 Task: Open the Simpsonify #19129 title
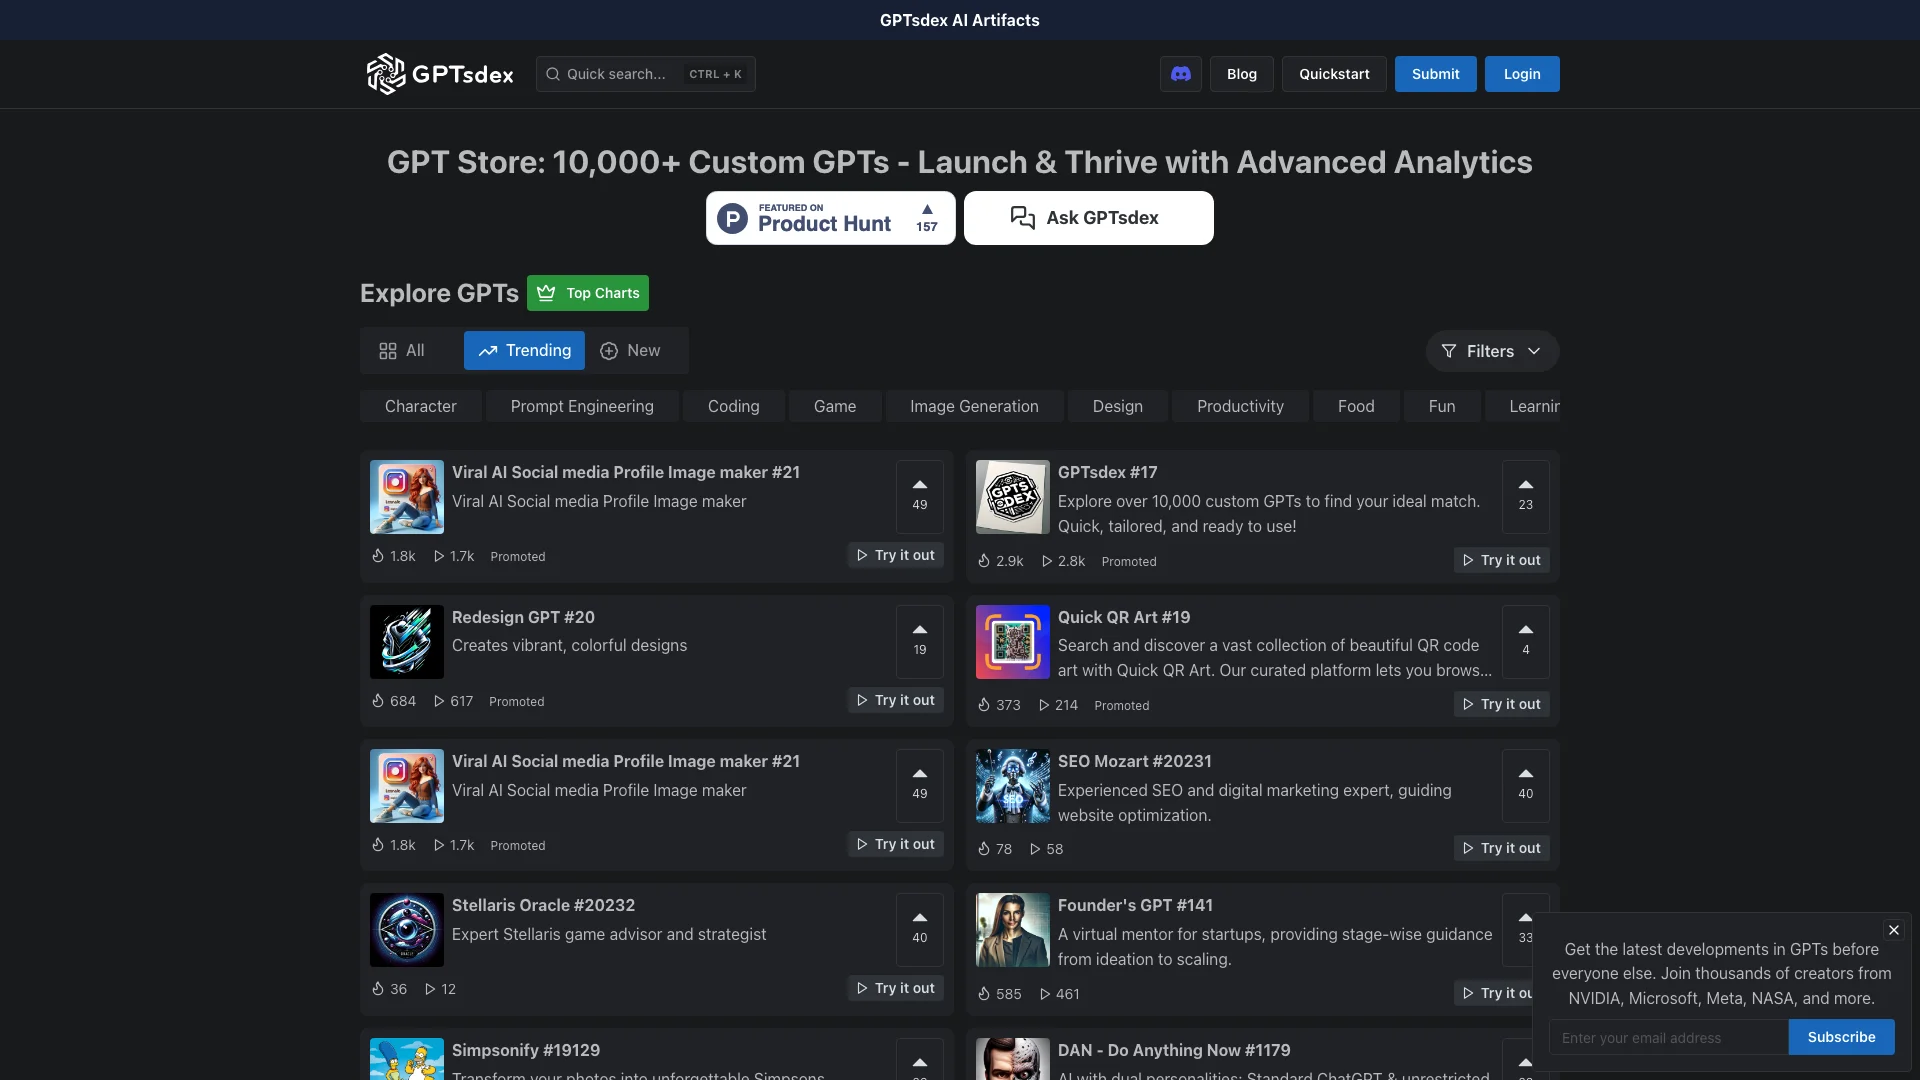(526, 1050)
